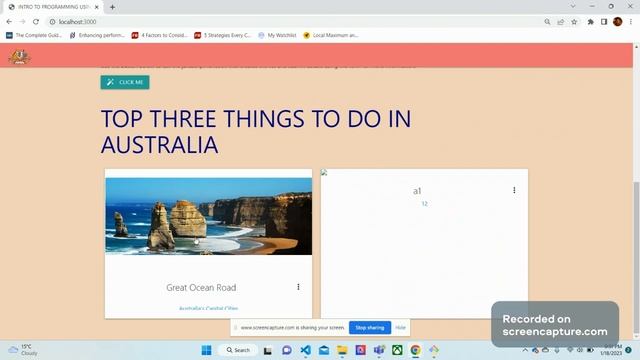
Task: Click the zoom magnifier icon in address bar
Action: coord(547,22)
